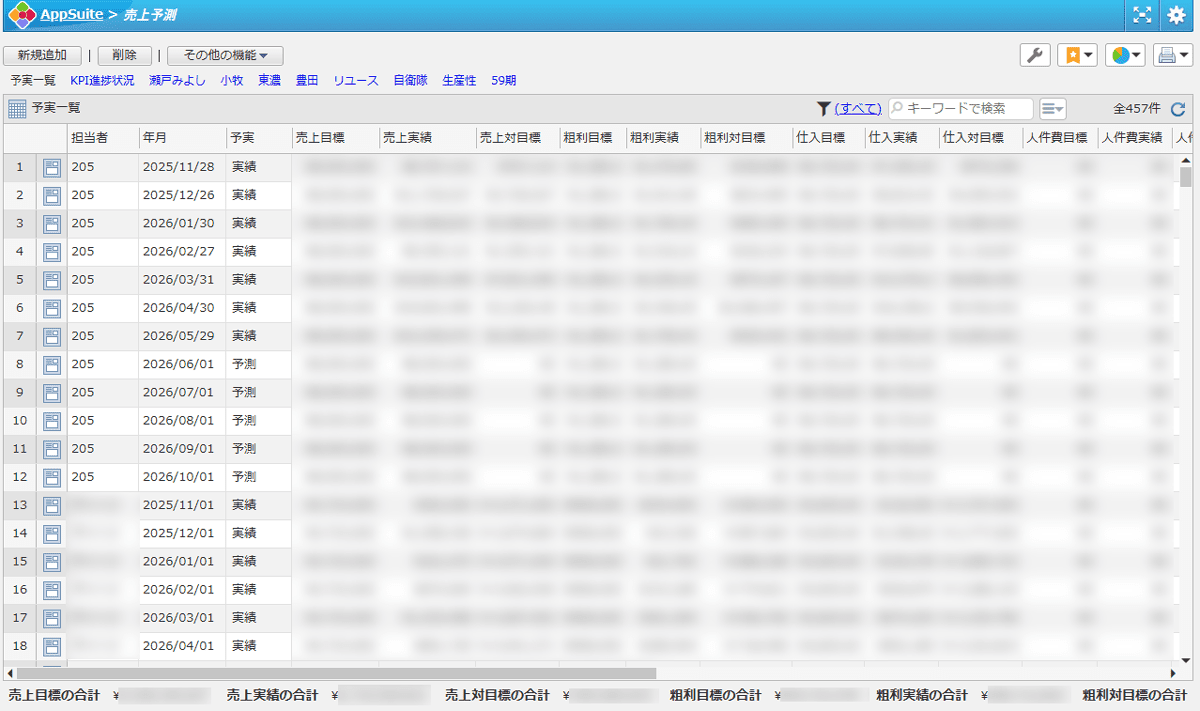Click the 新規追加 button
Viewport: 1200px width, 711px height.
pyautogui.click(x=42, y=56)
